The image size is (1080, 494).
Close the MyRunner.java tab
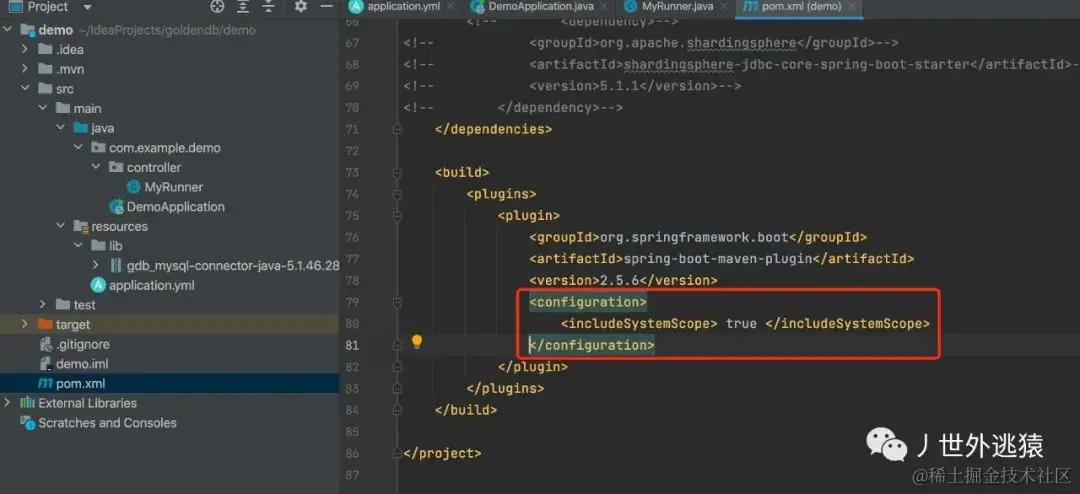(x=723, y=6)
